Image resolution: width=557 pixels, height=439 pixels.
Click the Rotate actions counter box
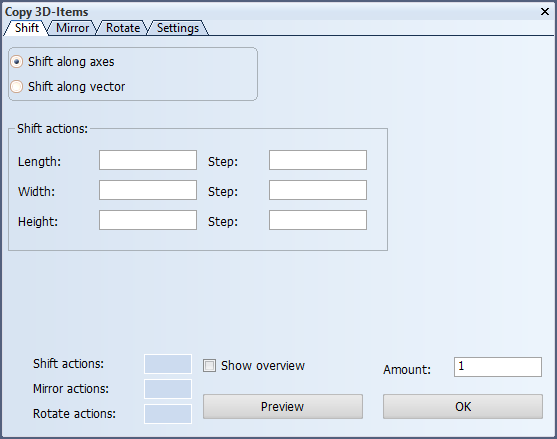pyautogui.click(x=168, y=414)
